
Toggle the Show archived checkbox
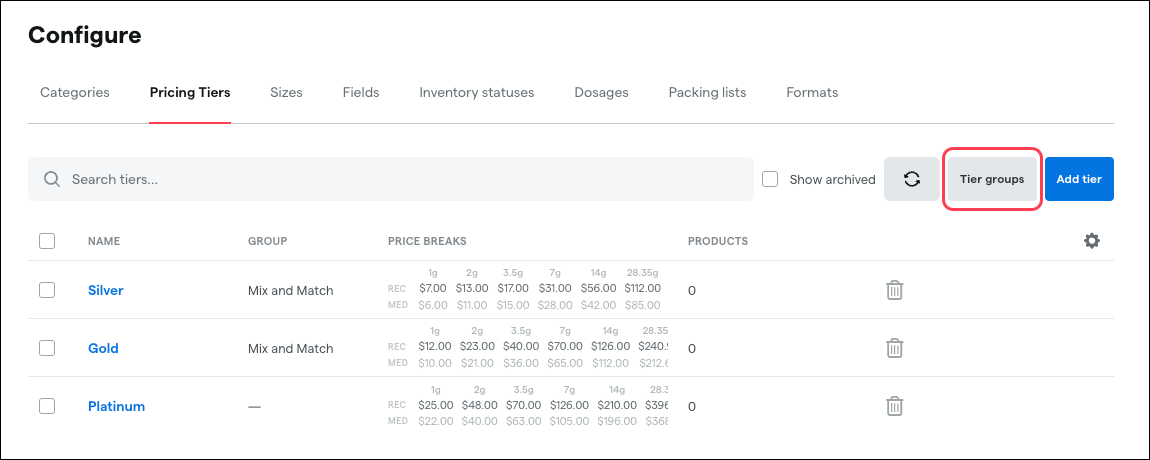(x=770, y=179)
